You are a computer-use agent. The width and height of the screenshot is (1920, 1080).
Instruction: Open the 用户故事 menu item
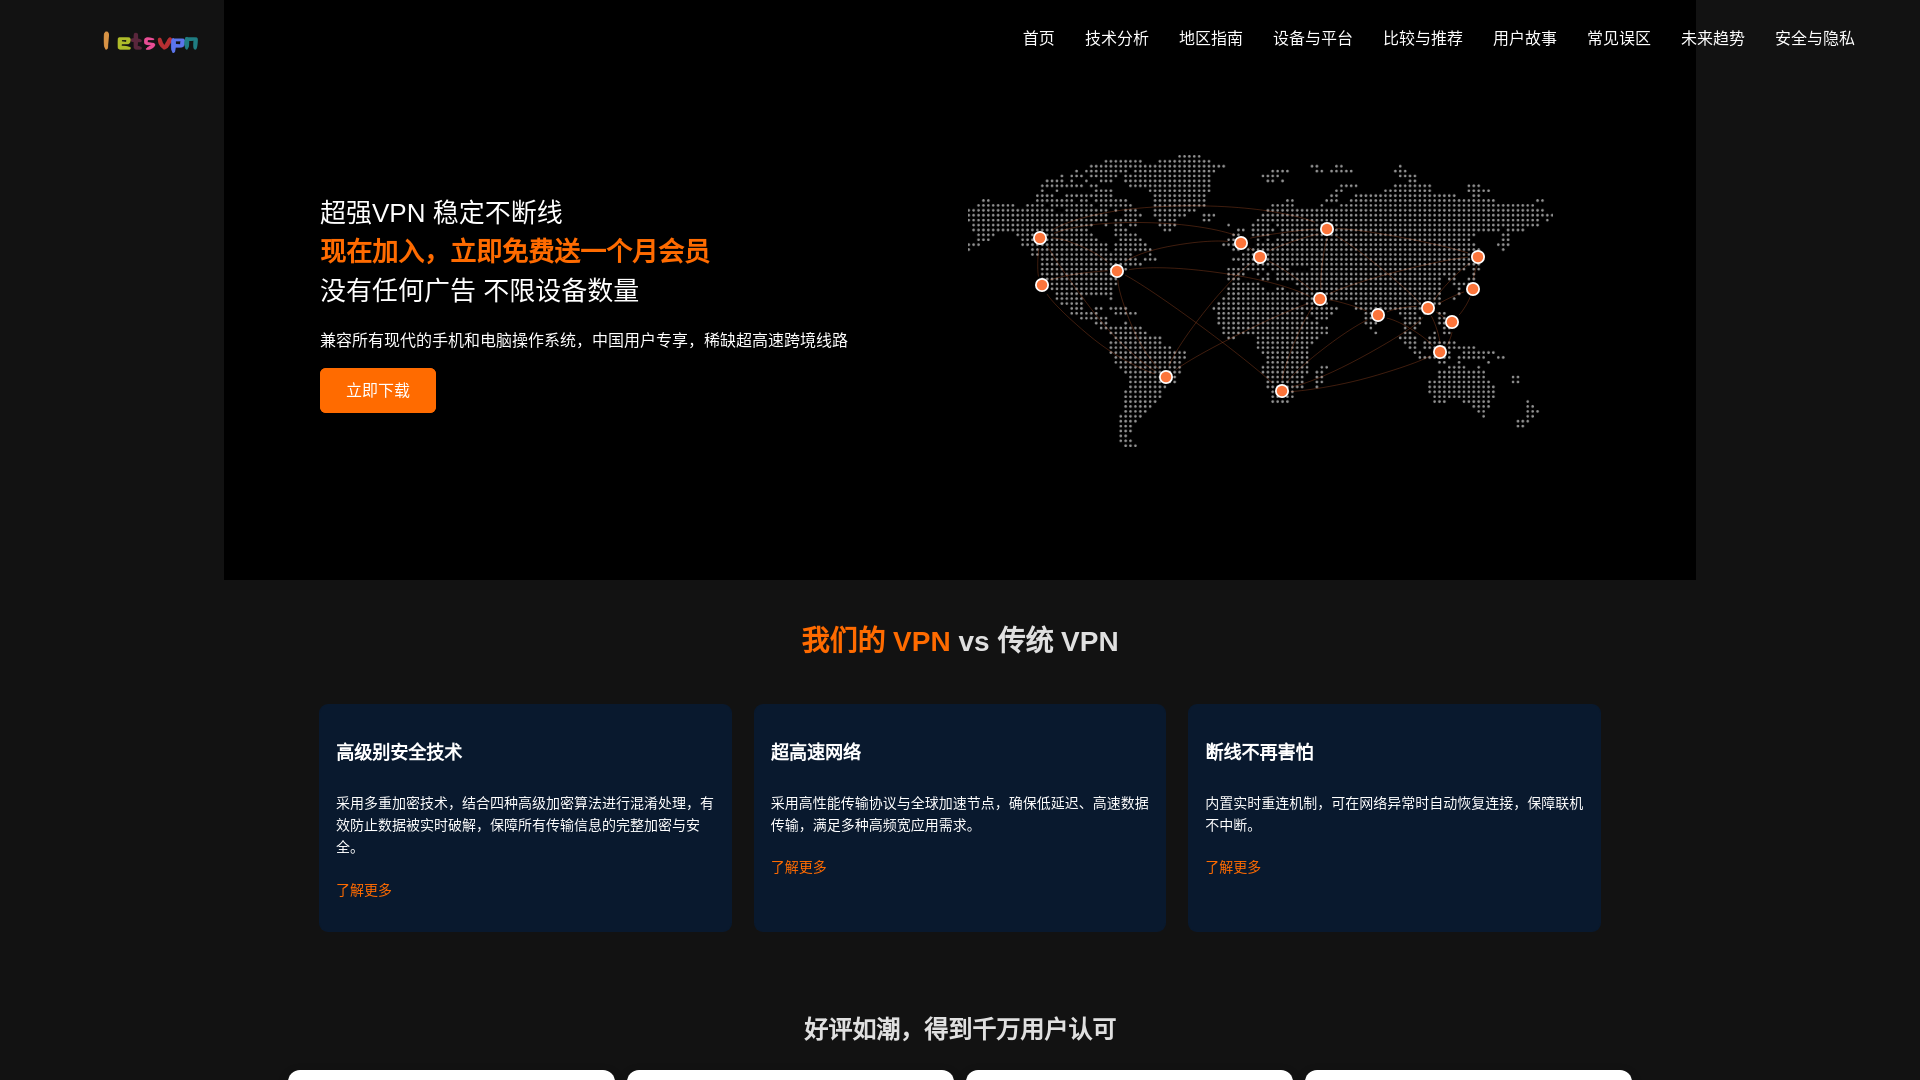coord(1524,38)
